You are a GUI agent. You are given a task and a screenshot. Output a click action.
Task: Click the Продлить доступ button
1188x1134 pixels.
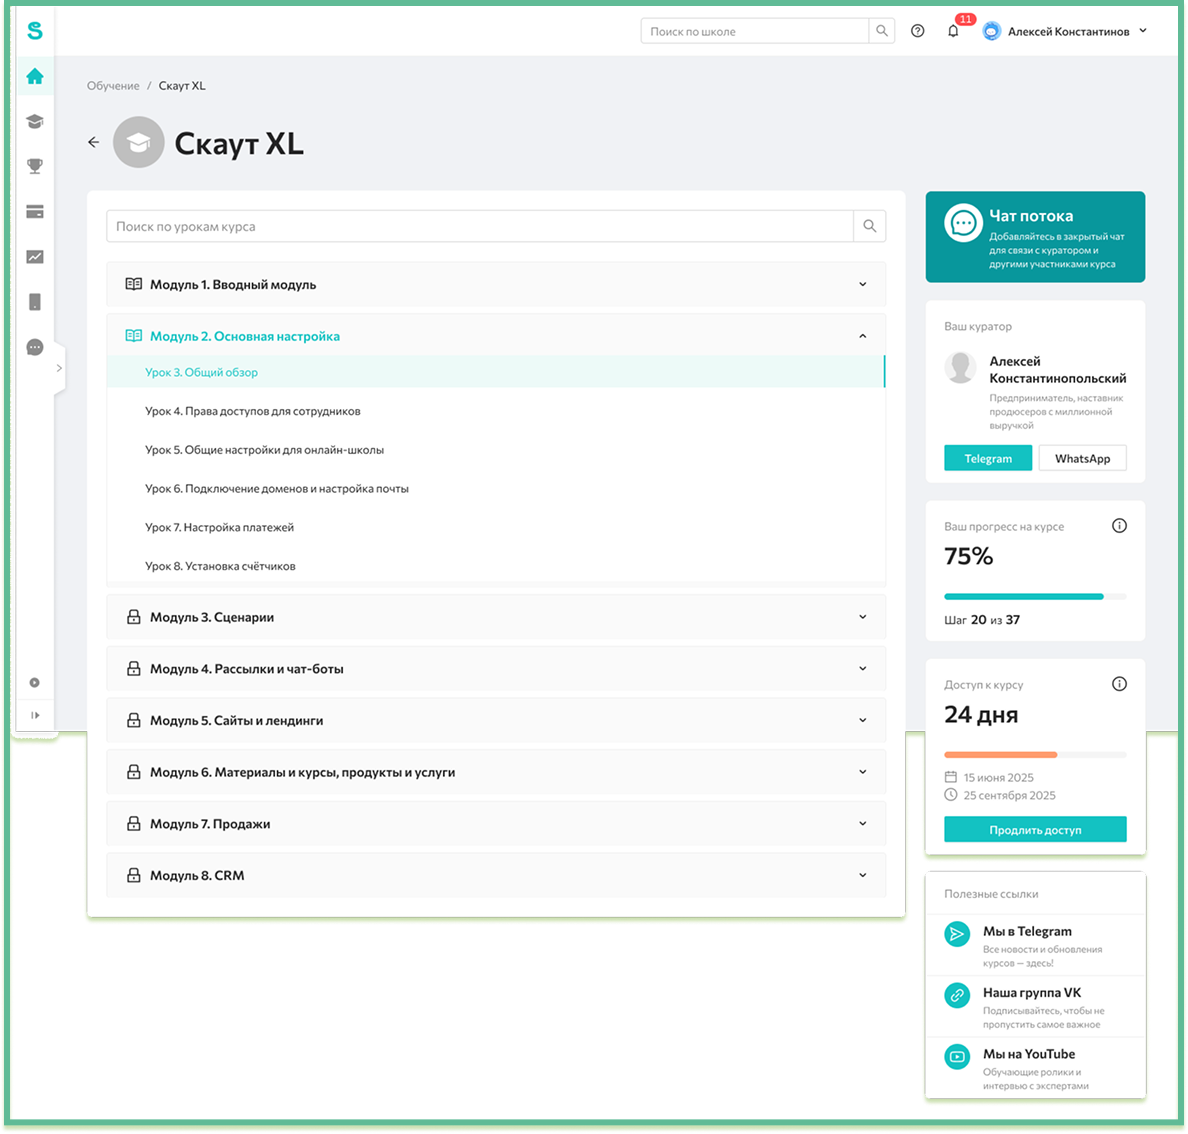tap(1034, 830)
